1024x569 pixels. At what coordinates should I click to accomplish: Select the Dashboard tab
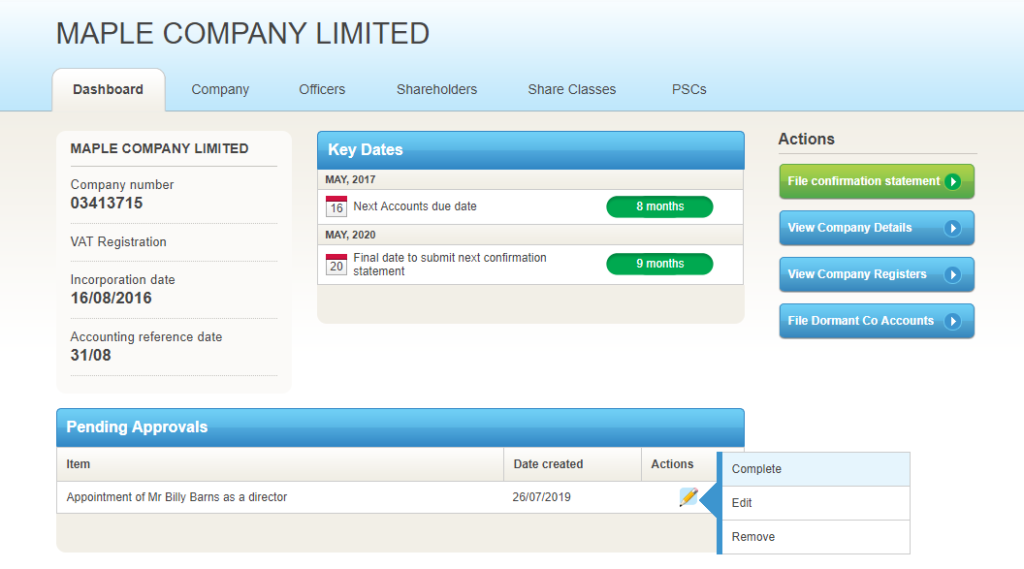point(108,90)
